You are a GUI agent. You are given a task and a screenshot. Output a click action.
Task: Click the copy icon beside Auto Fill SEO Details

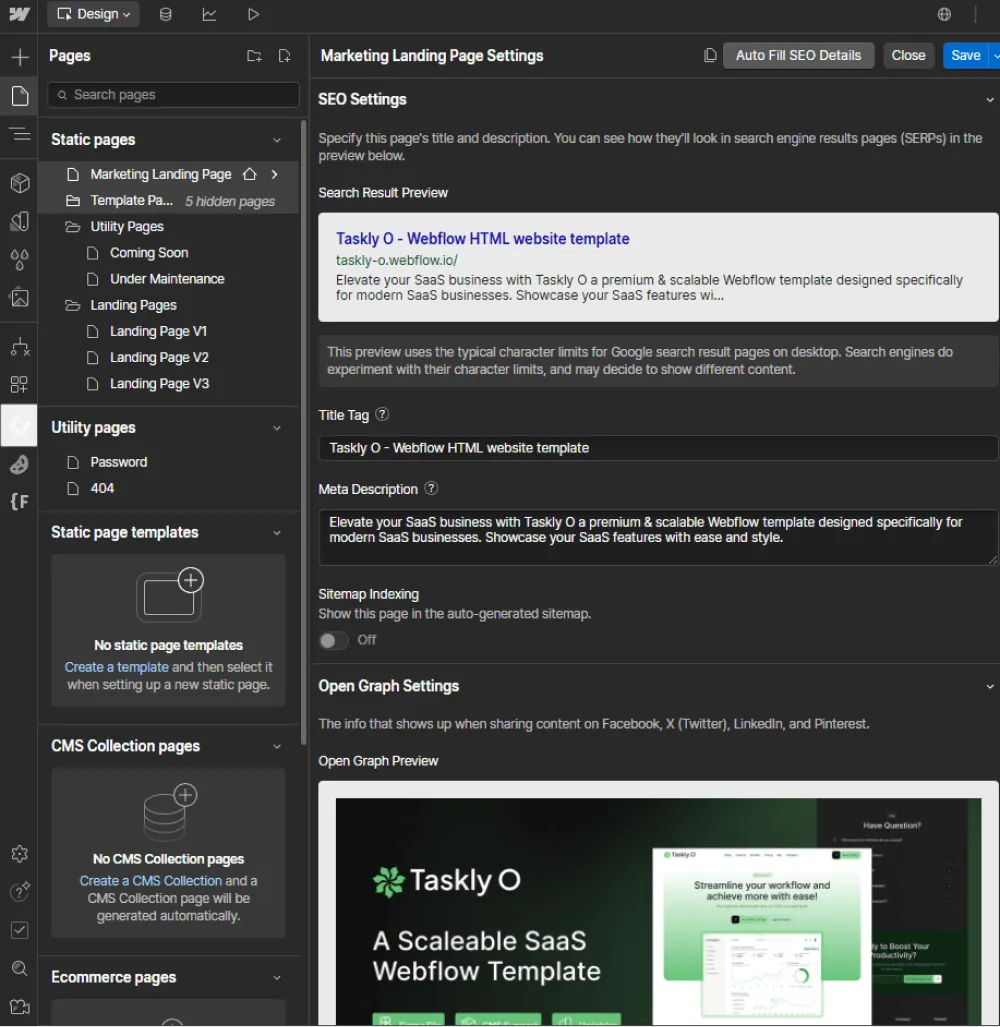(x=710, y=56)
